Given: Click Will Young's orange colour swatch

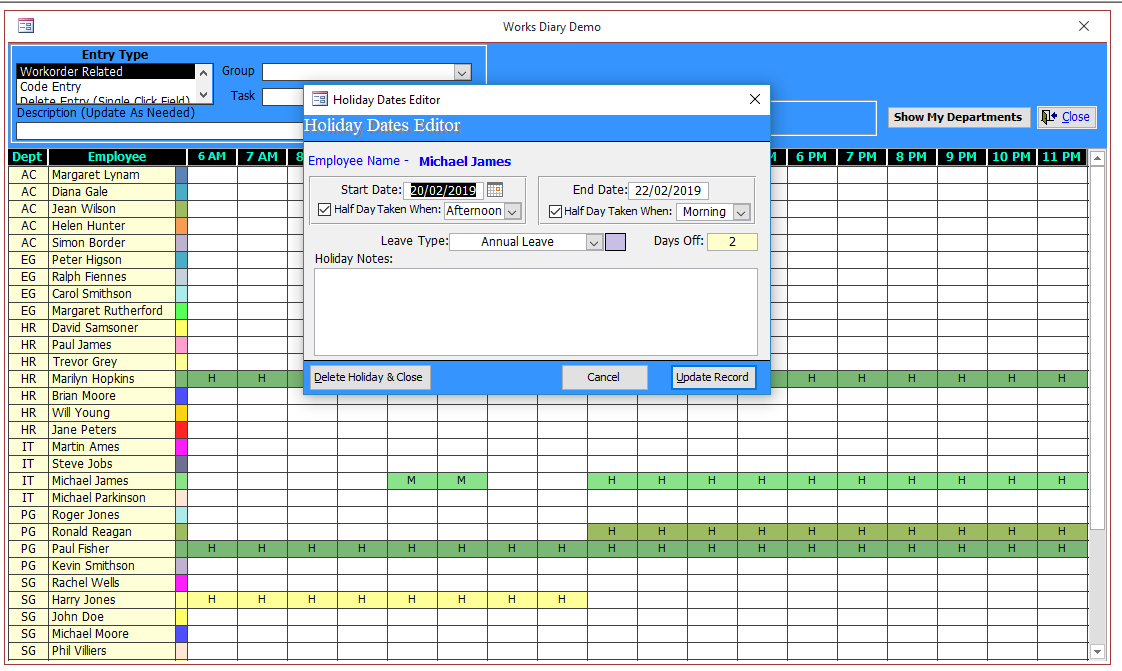Looking at the screenshot, I should pyautogui.click(x=182, y=413).
